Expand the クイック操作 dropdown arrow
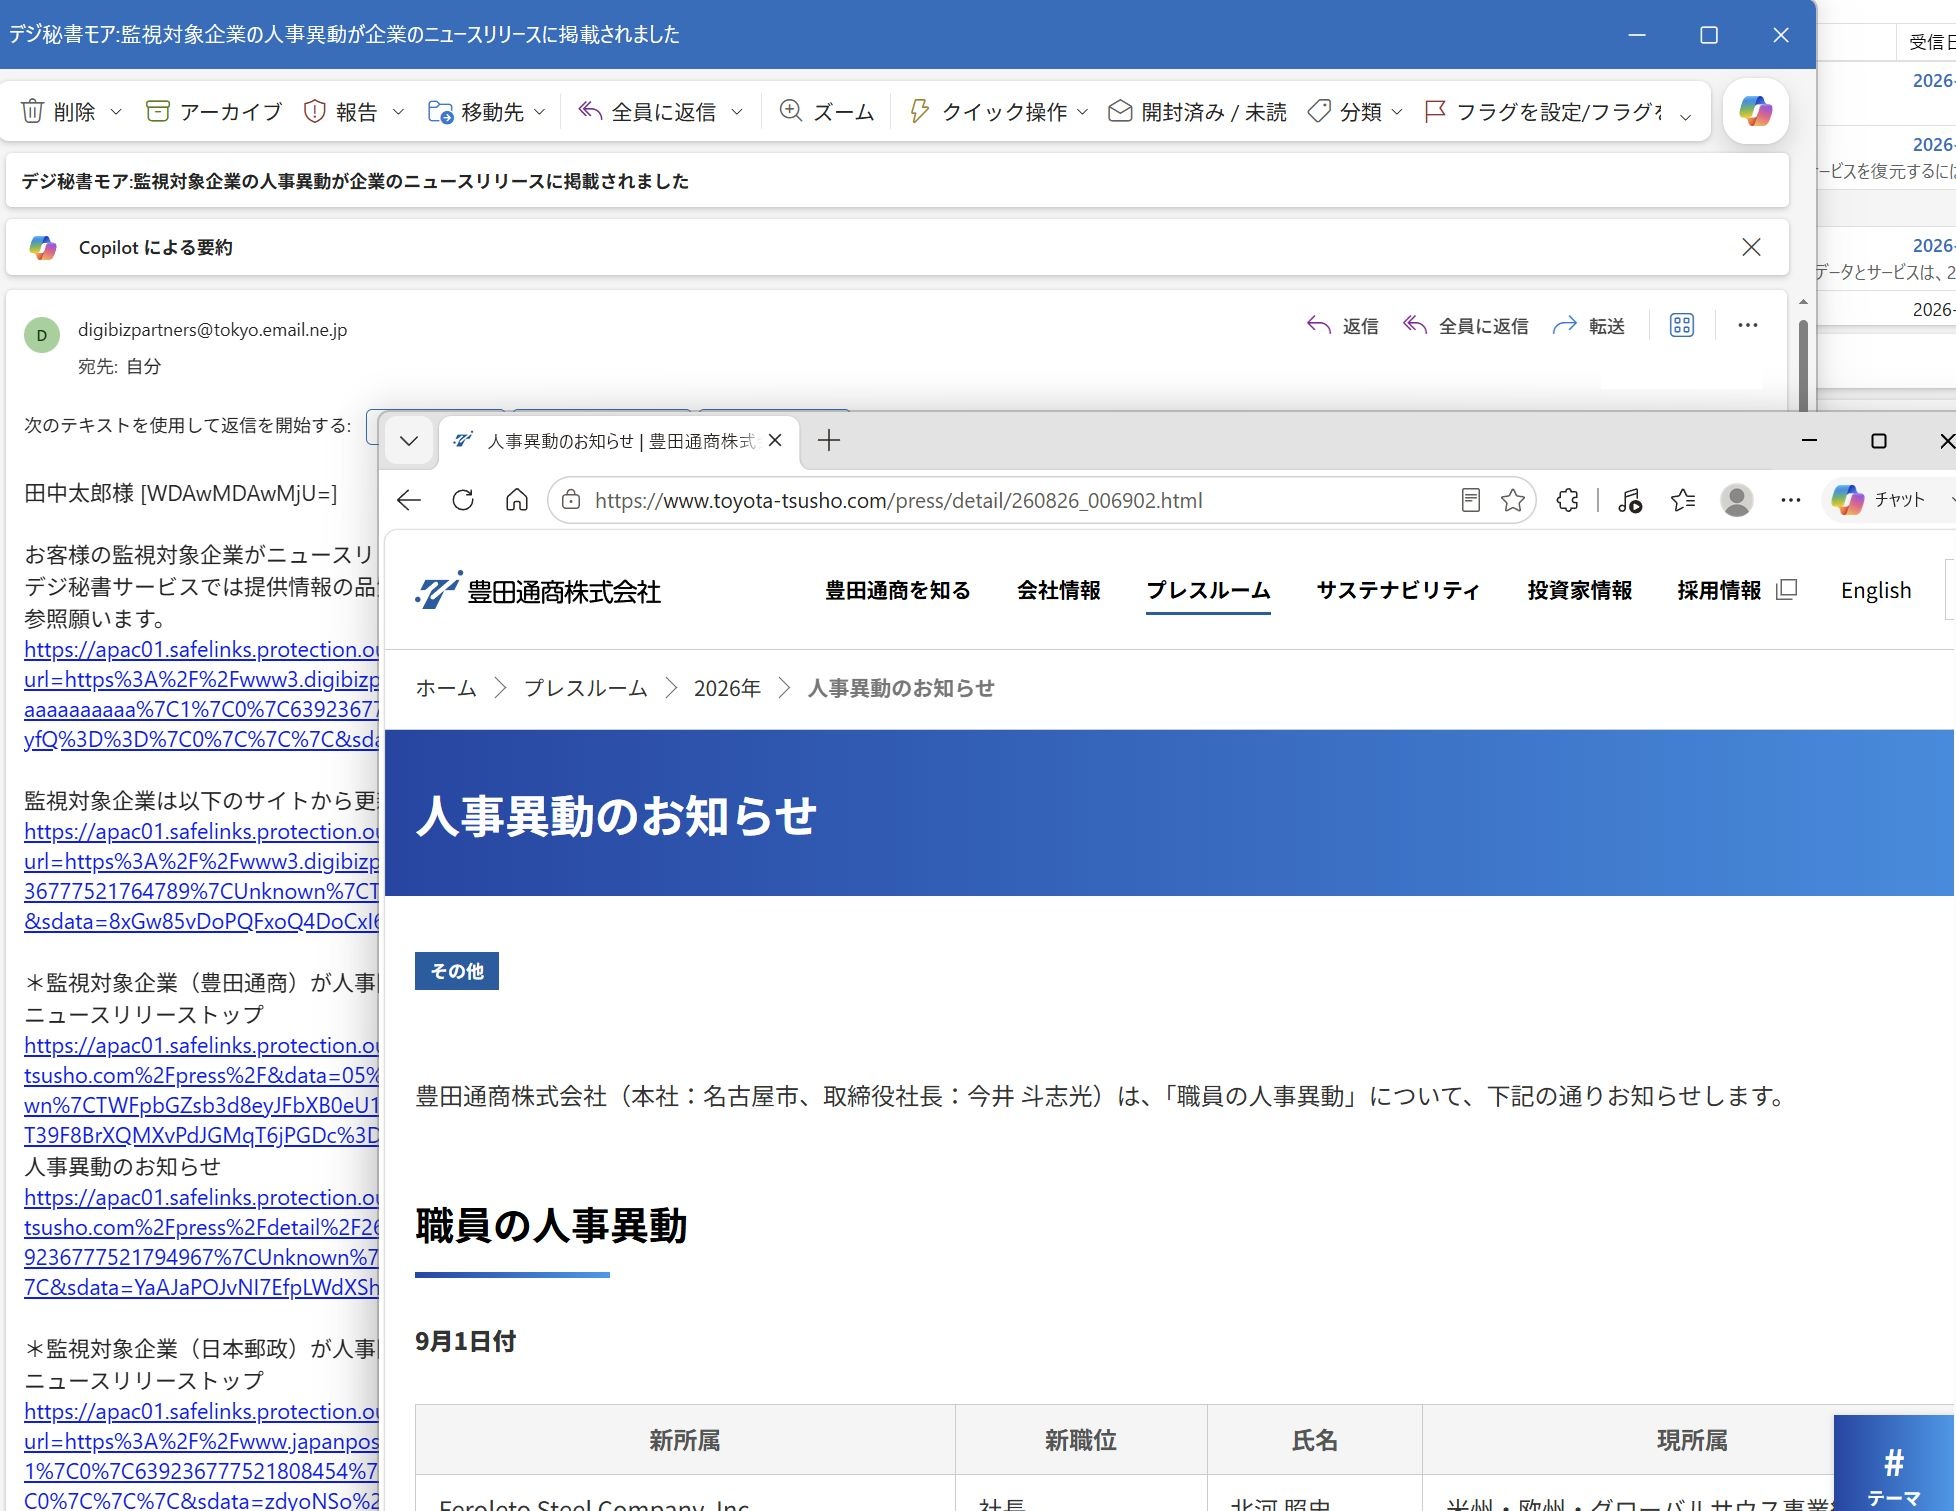The image size is (1956, 1511). 1082,112
